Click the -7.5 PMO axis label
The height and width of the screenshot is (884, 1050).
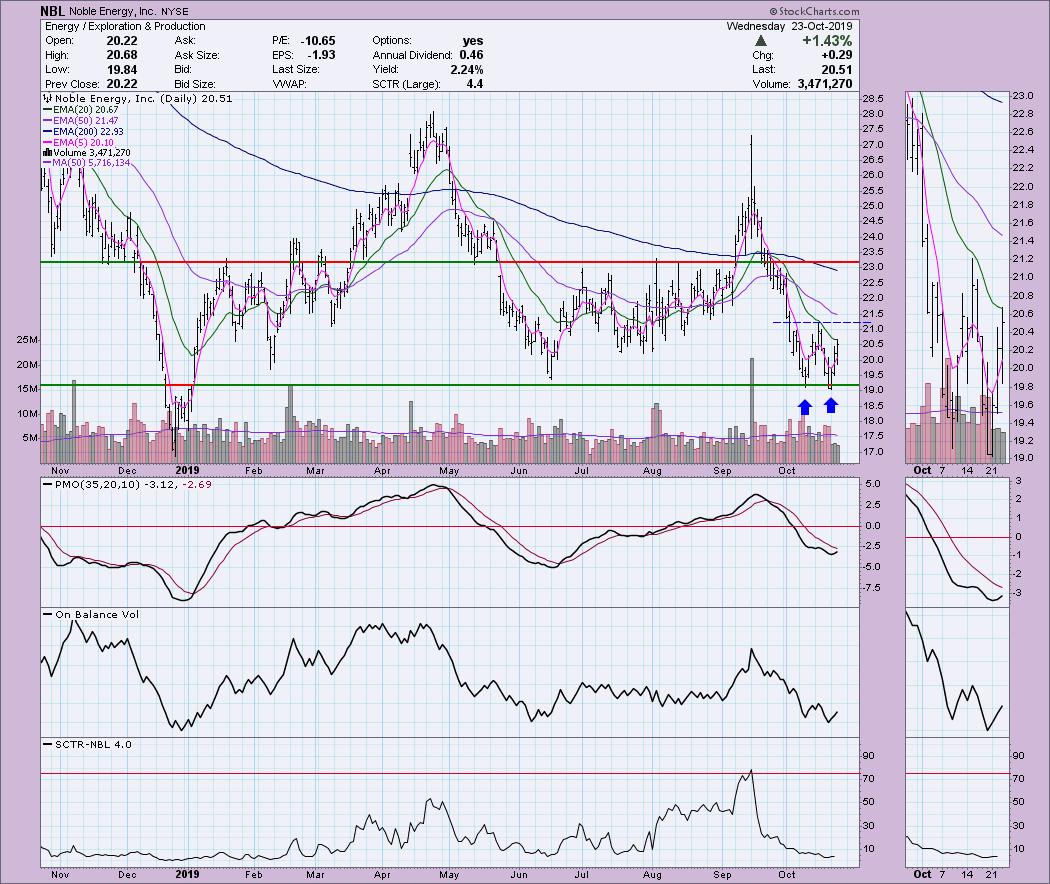tap(873, 587)
